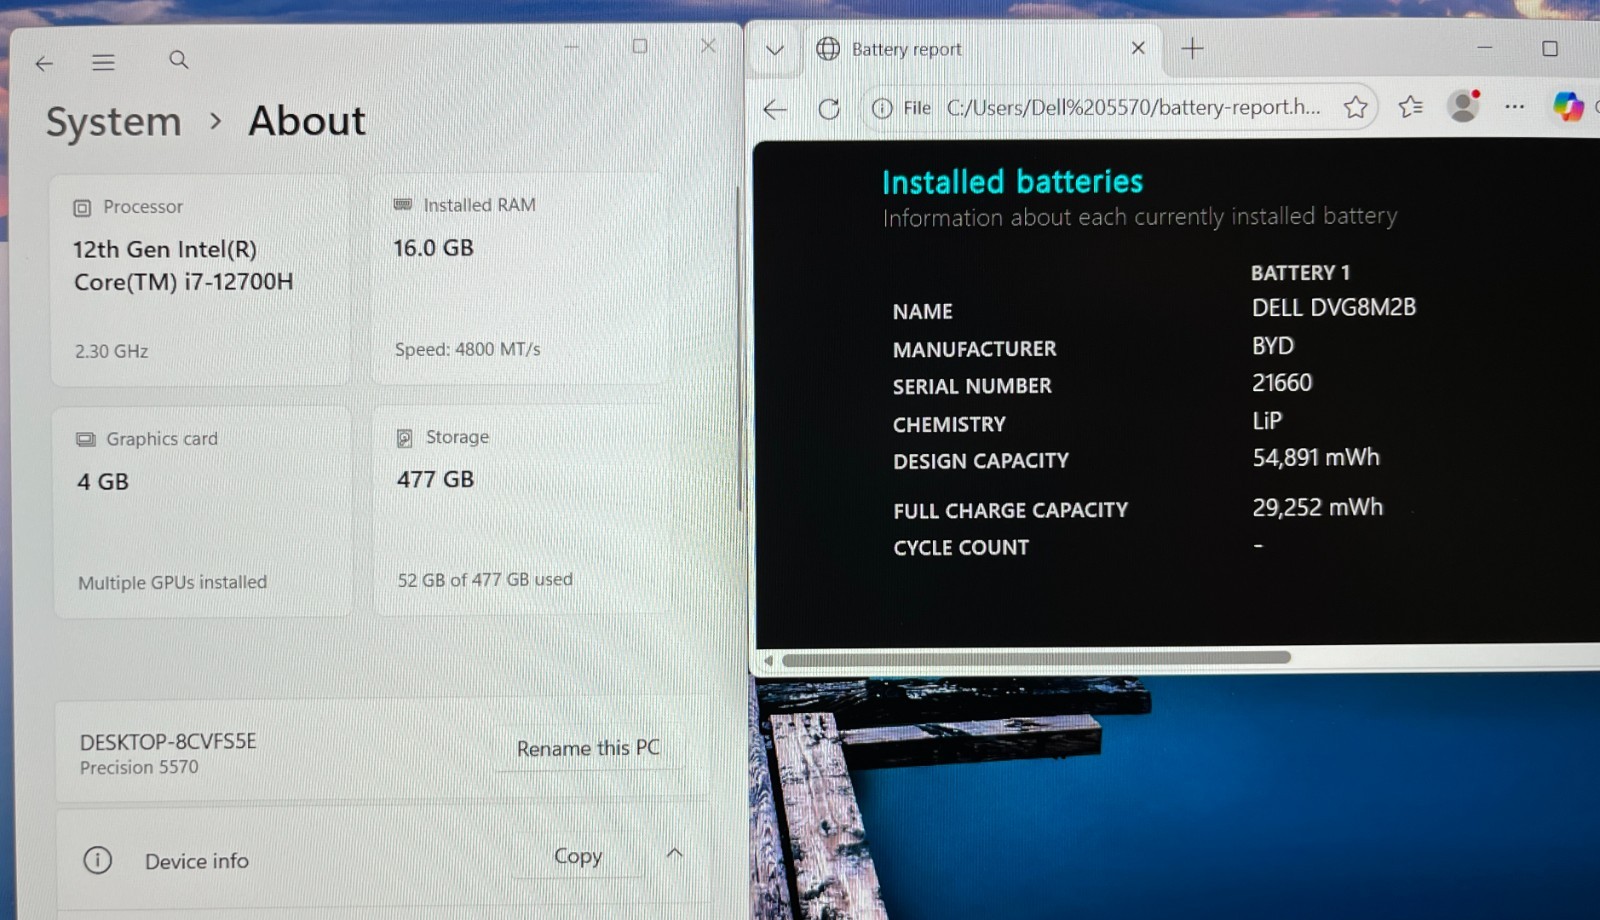The image size is (1600, 920).
Task: Open the Settings search icon
Action: tap(178, 60)
